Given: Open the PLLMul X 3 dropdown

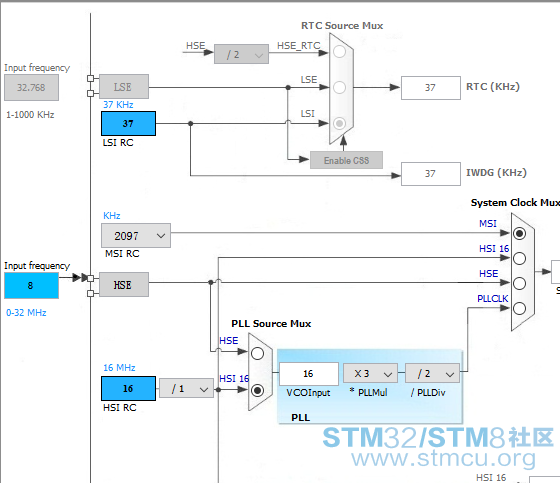Looking at the screenshot, I should 370,373.
